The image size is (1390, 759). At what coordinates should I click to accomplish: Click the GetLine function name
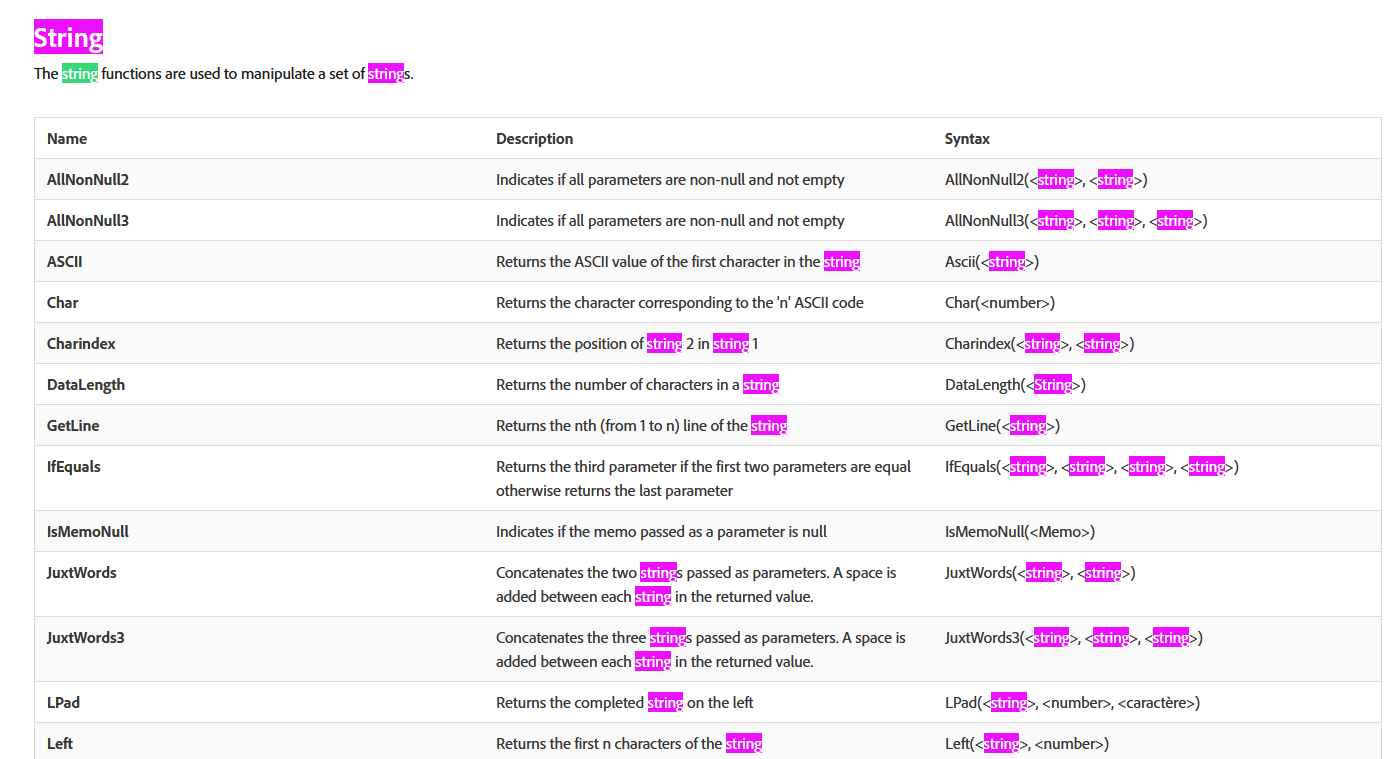[x=72, y=425]
